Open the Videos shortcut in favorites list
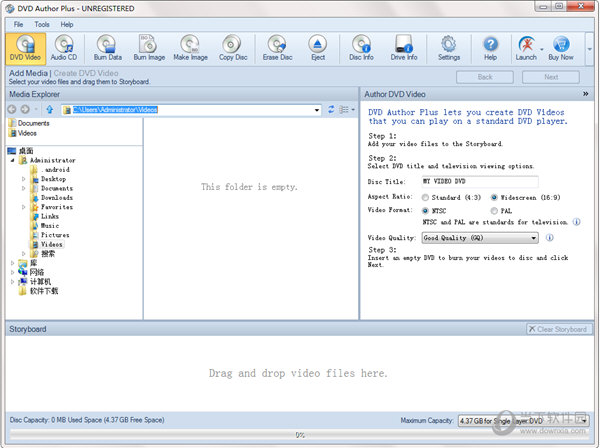This screenshot has width=600, height=448. 23,133
